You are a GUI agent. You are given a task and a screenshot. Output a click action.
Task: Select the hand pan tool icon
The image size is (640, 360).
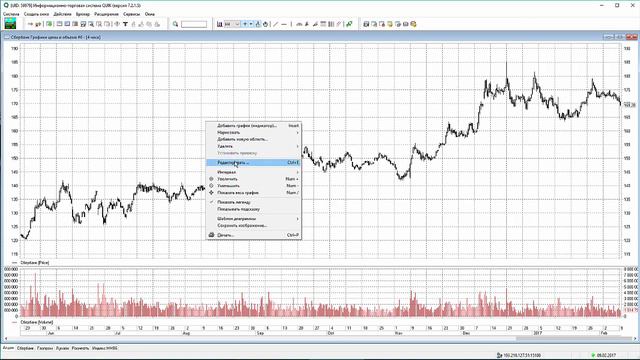265,24
